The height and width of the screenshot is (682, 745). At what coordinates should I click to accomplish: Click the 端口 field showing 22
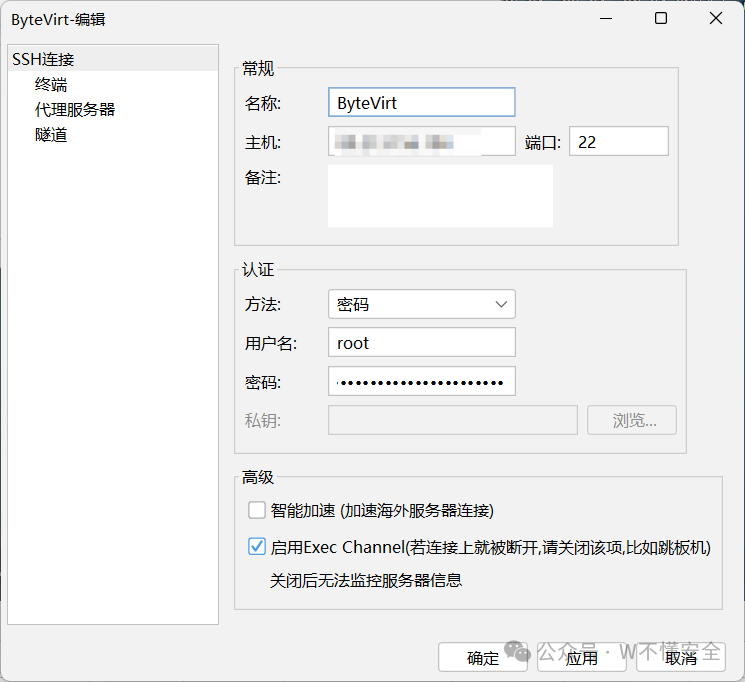pyautogui.click(x=619, y=141)
